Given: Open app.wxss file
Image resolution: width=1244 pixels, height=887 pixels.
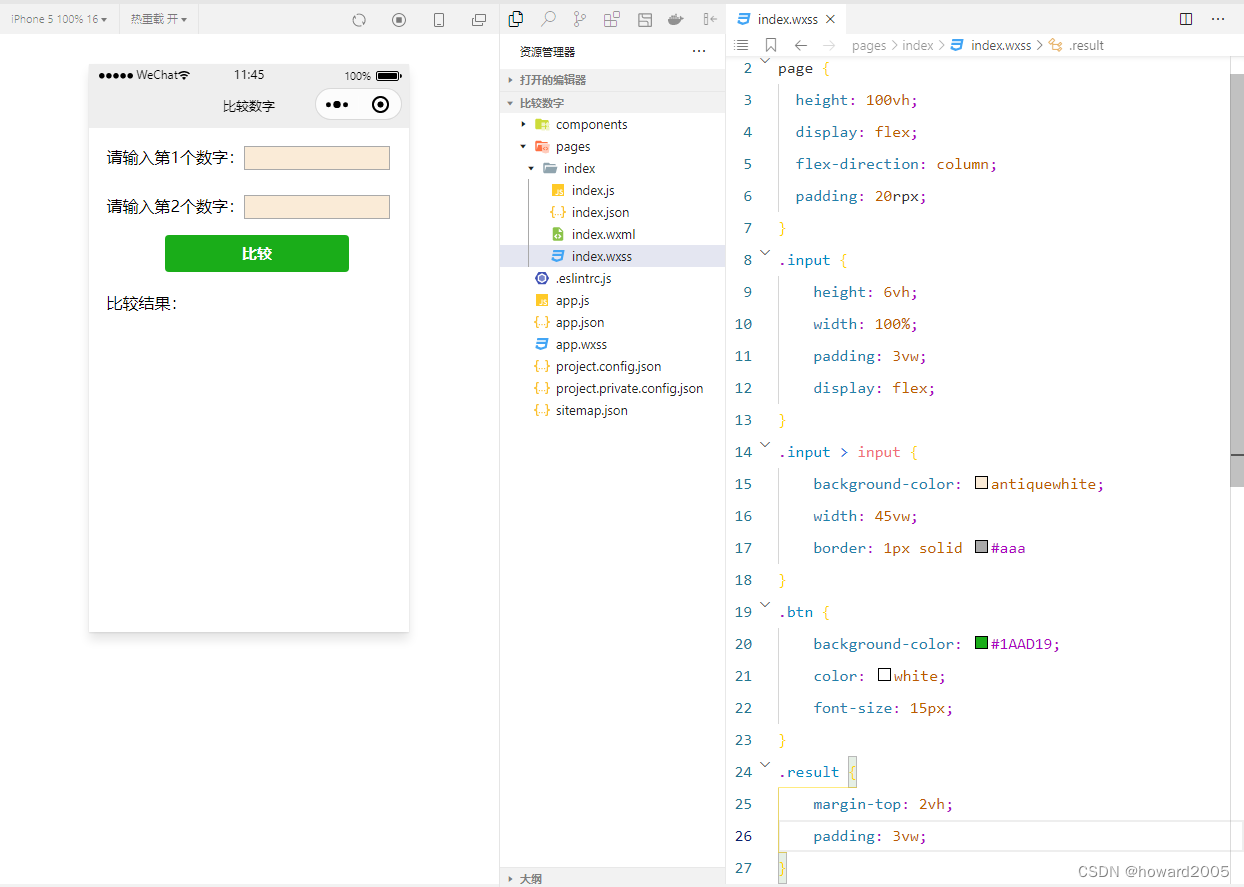Looking at the screenshot, I should 612,345.
